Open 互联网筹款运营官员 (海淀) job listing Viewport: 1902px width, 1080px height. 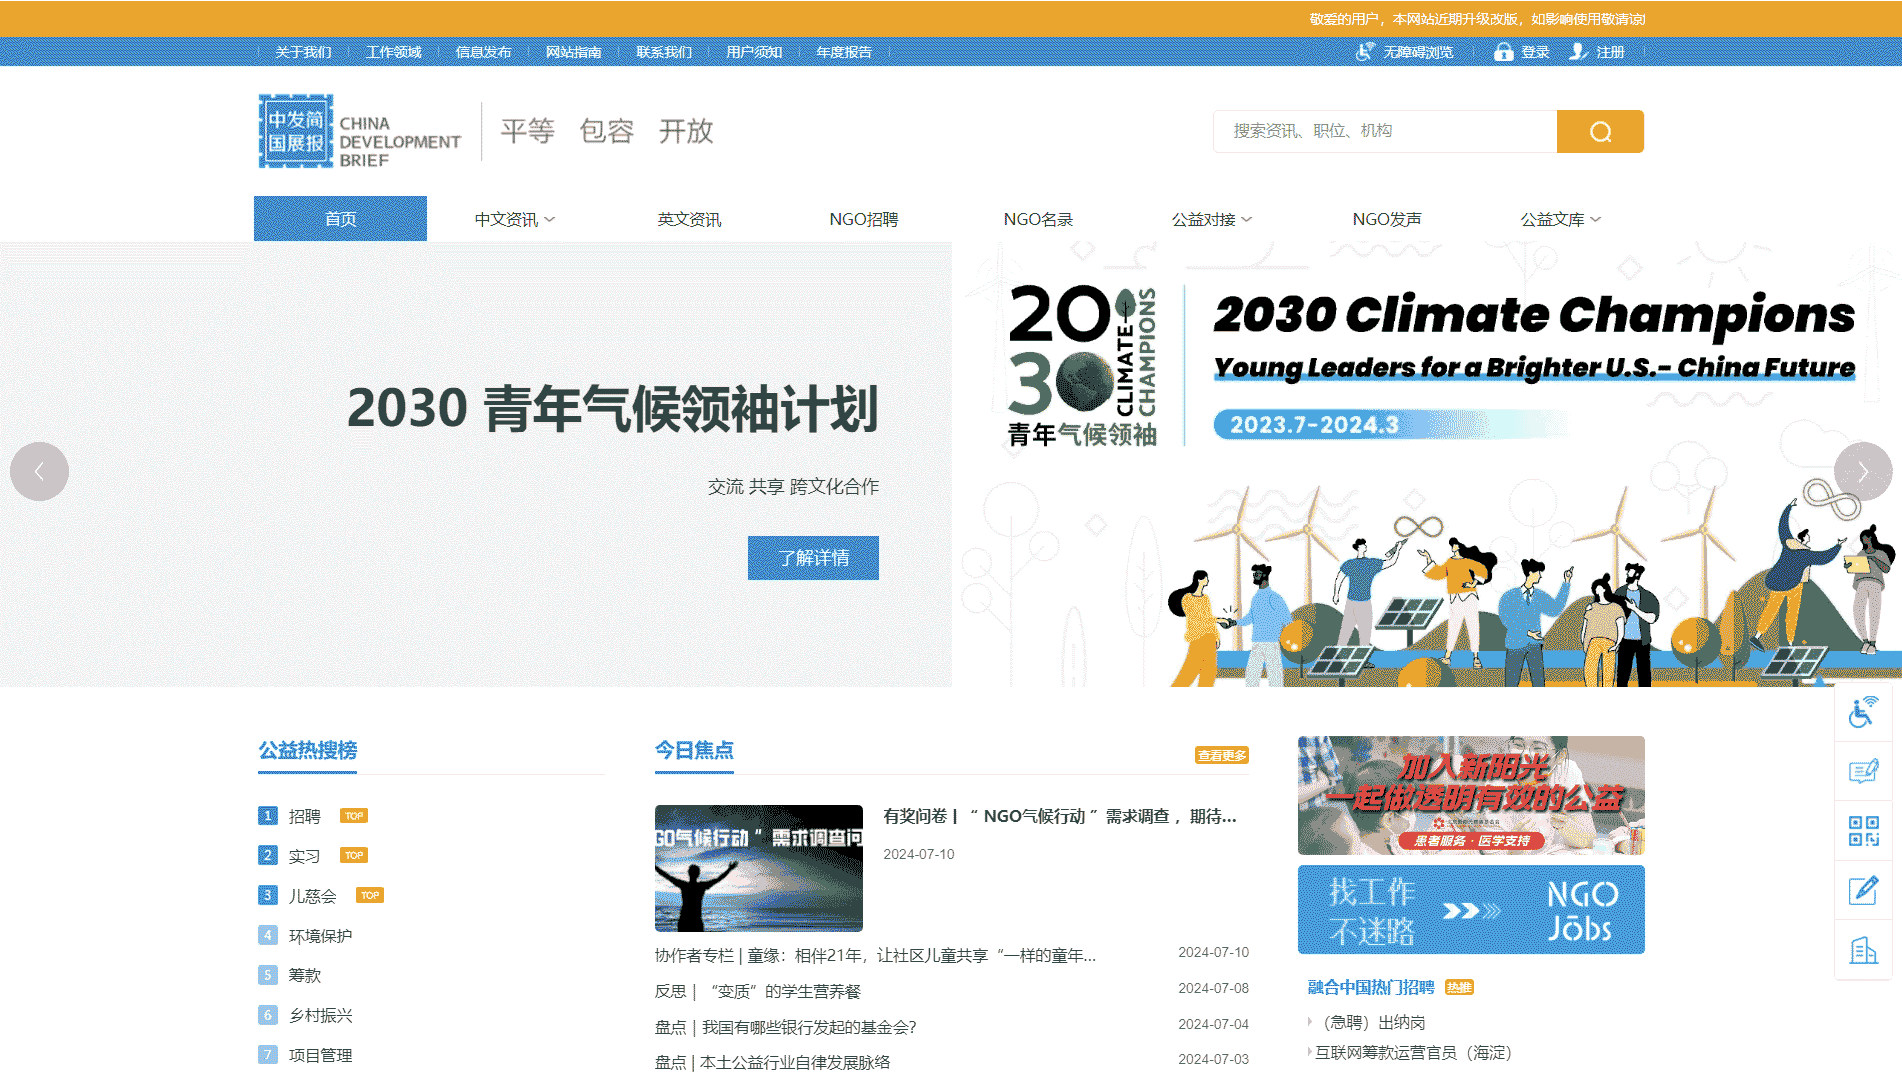[x=1413, y=1053]
